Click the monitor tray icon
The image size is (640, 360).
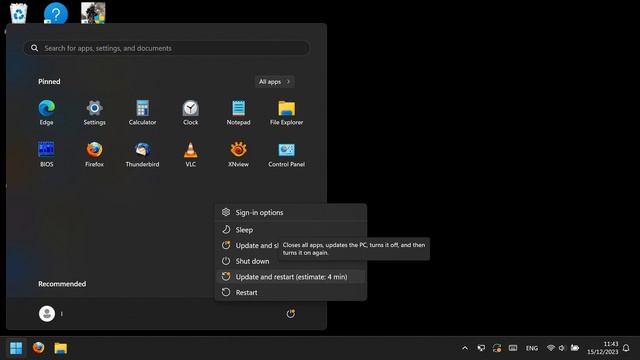(481, 348)
